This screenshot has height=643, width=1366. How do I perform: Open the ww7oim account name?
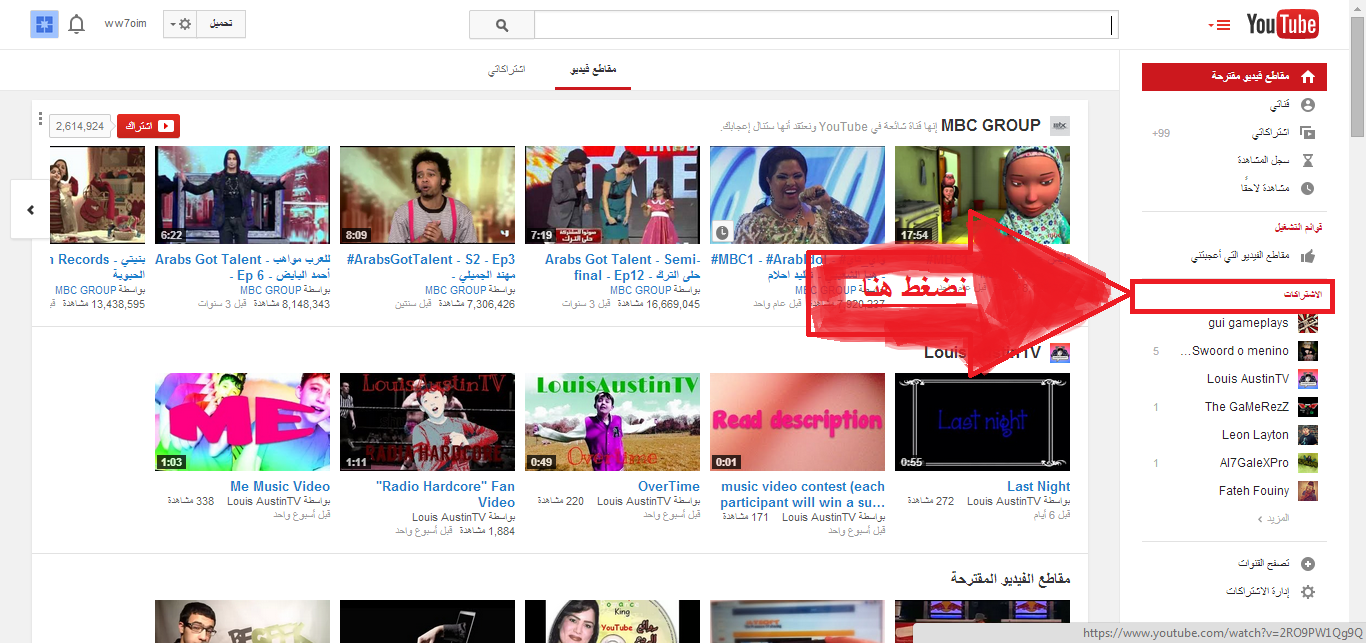[x=125, y=24]
